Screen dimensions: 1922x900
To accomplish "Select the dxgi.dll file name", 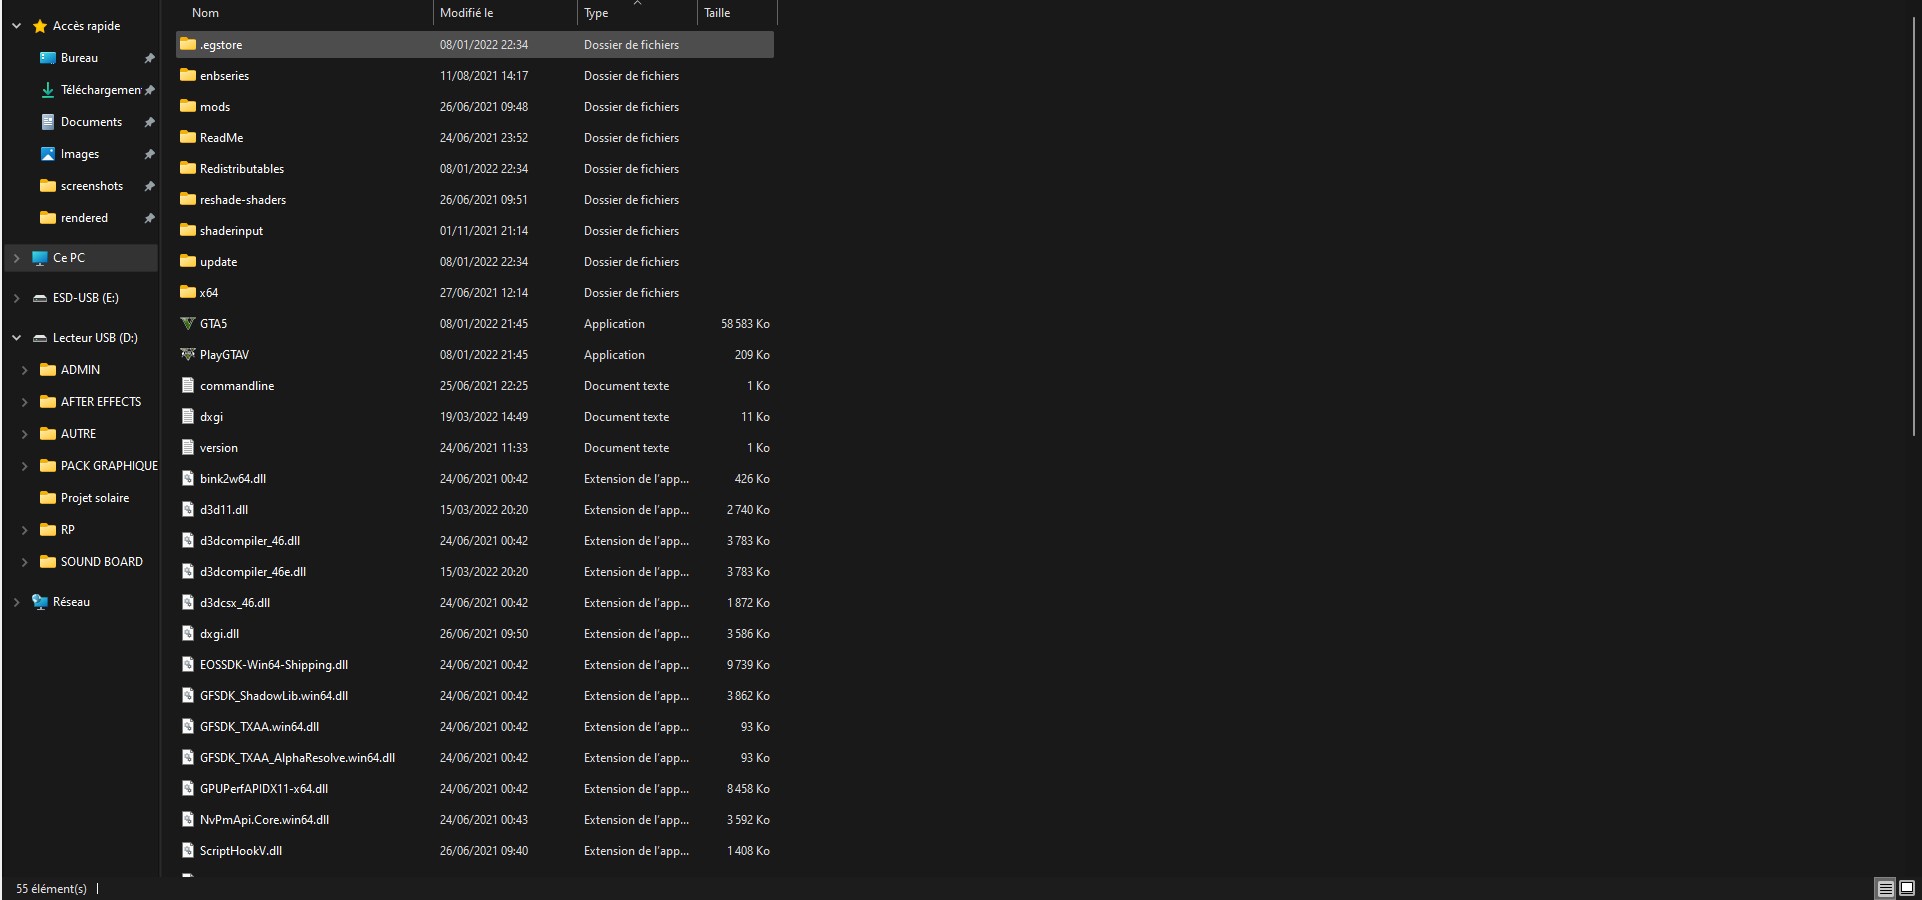I will [x=219, y=634].
